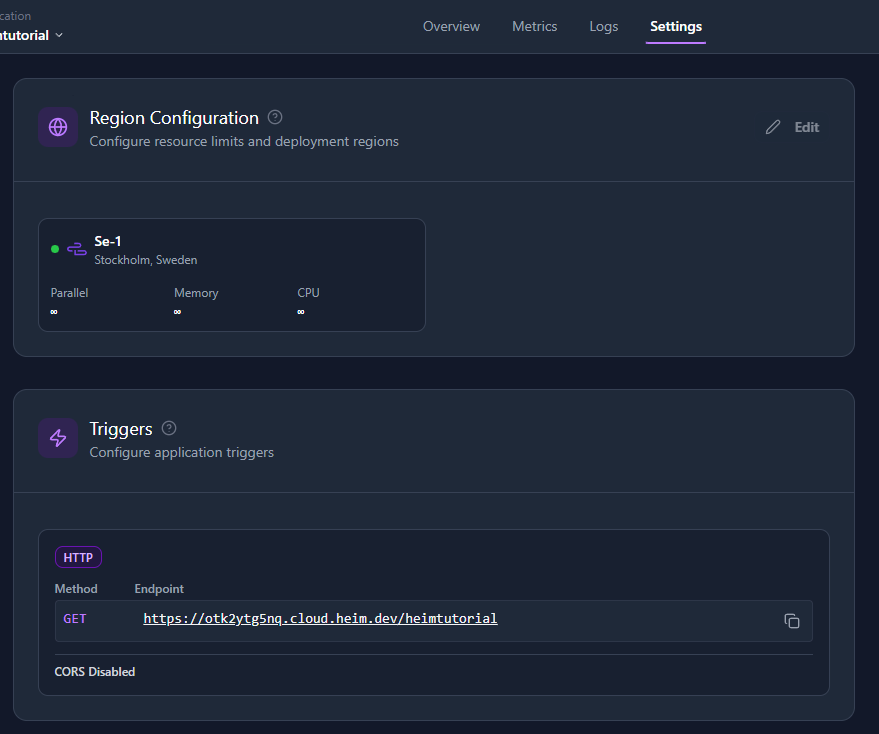Click 'Configure application triggers' subtitle
This screenshot has width=879, height=734.
pos(182,453)
